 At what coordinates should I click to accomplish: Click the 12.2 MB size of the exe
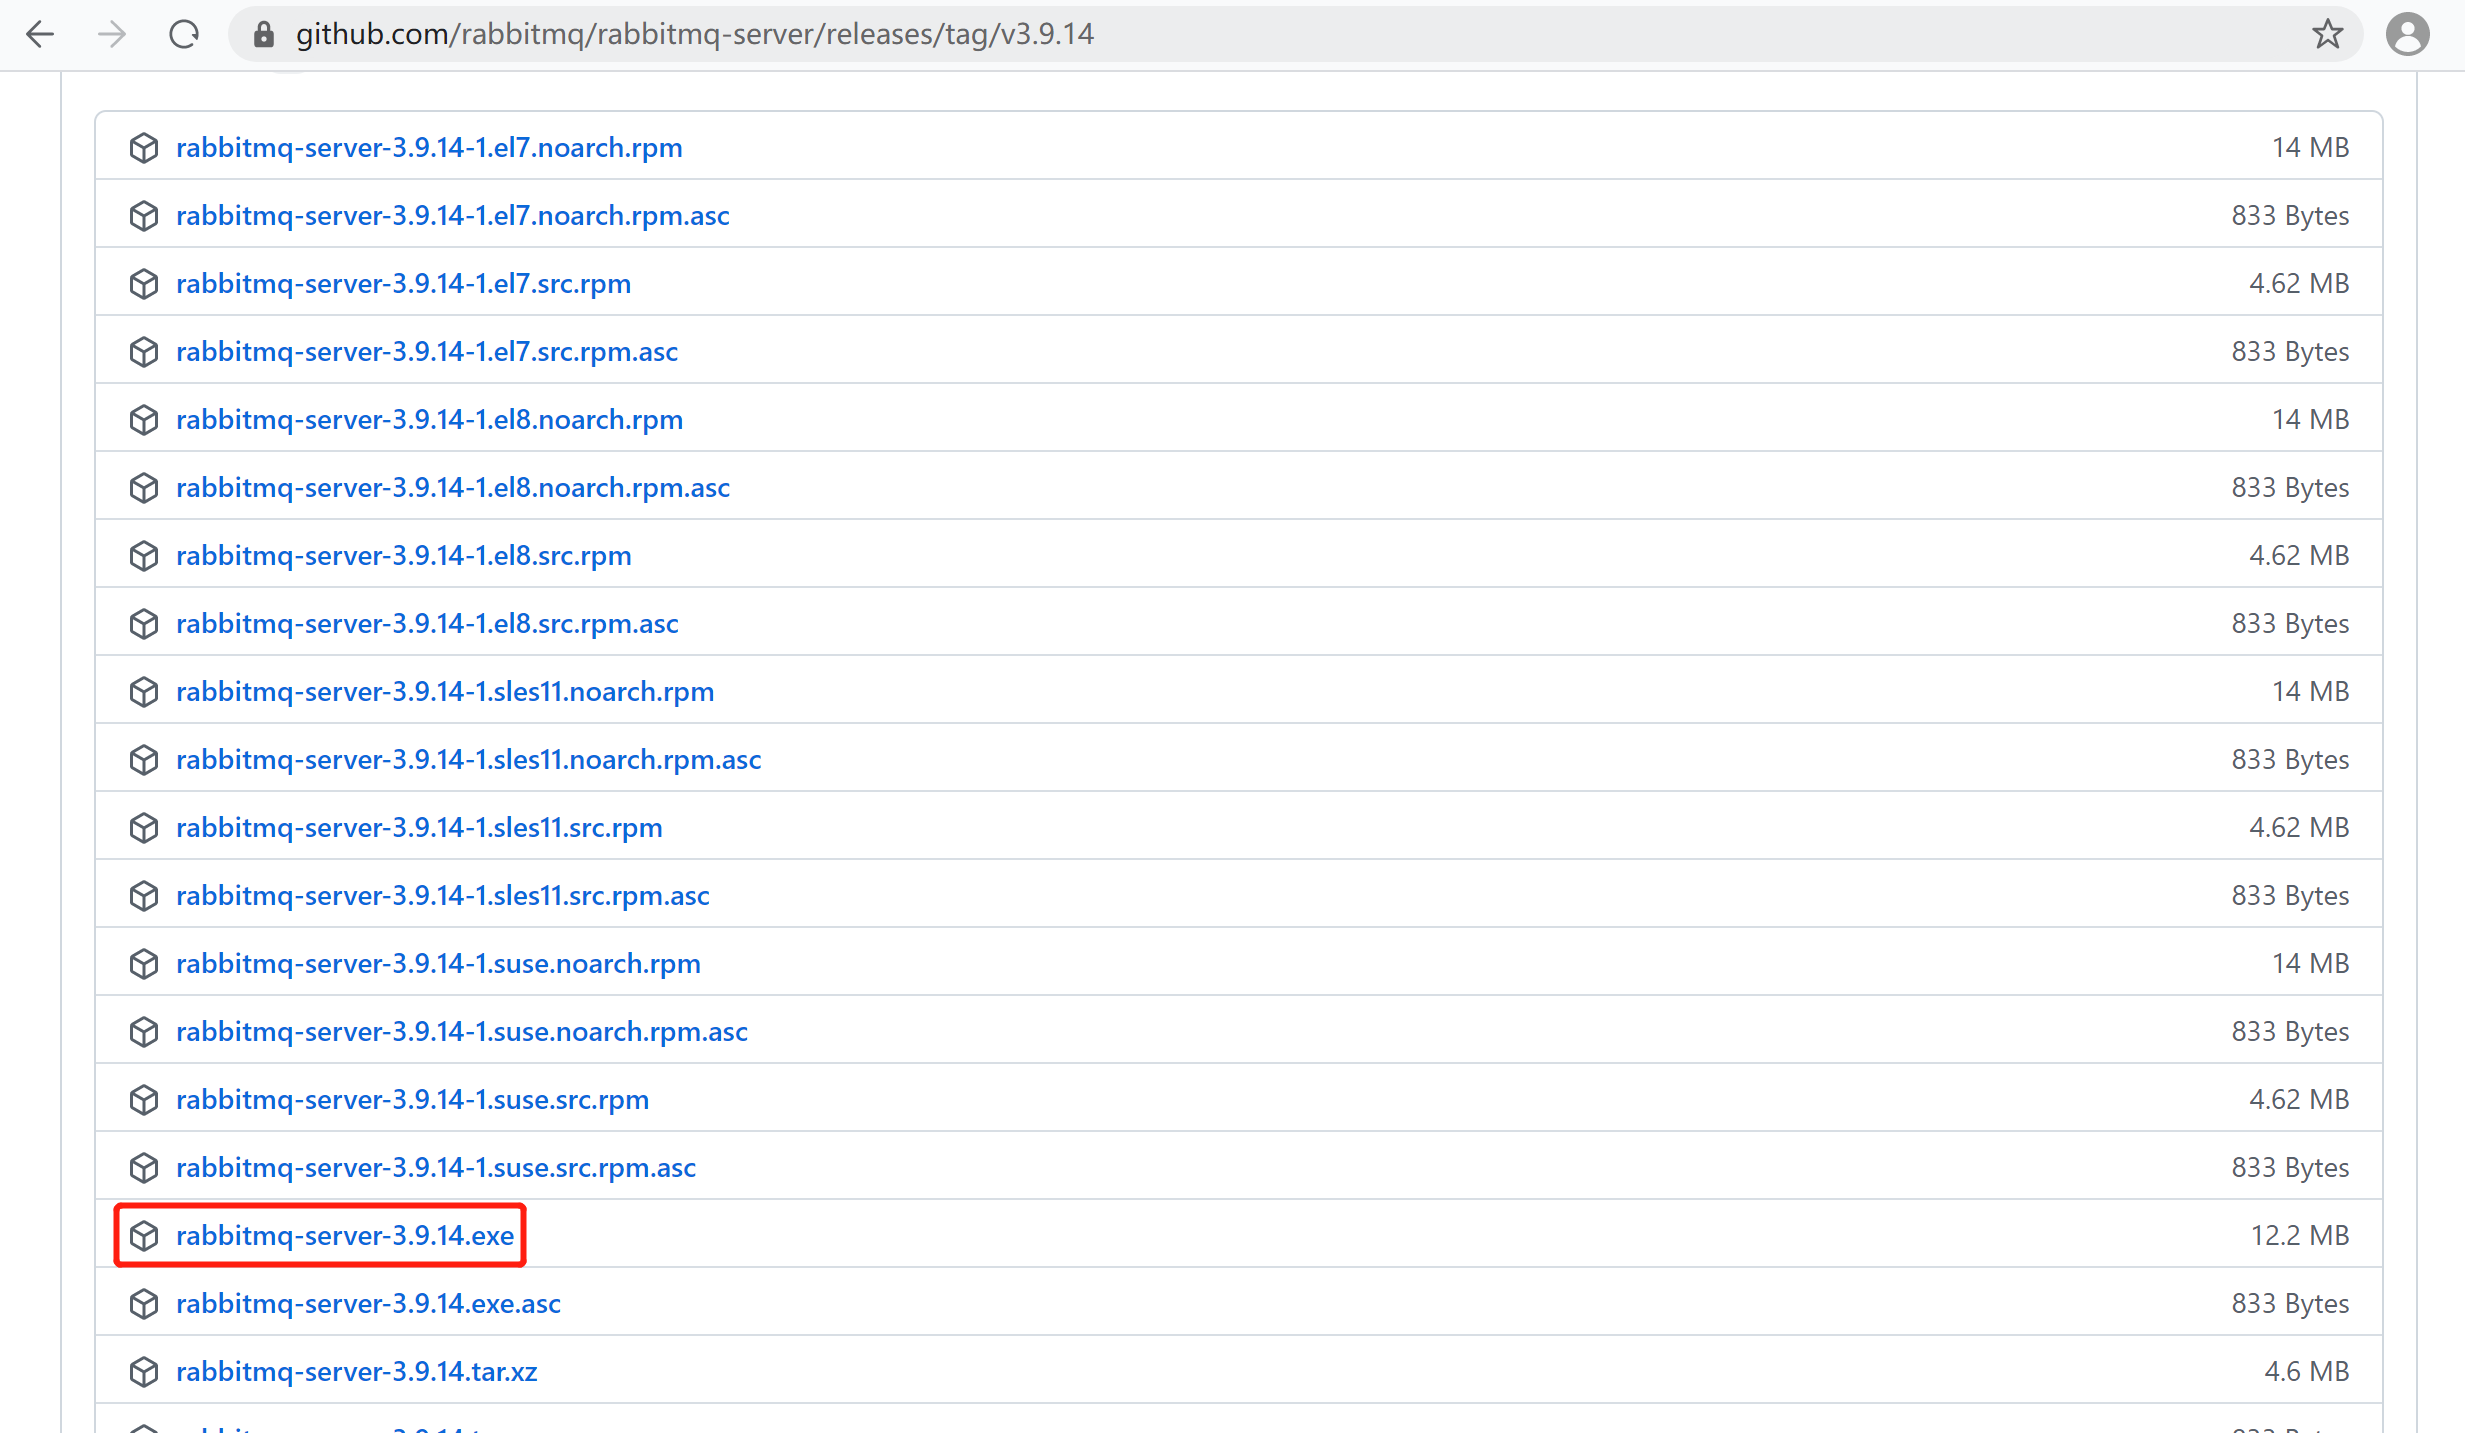pyautogui.click(x=2300, y=1236)
